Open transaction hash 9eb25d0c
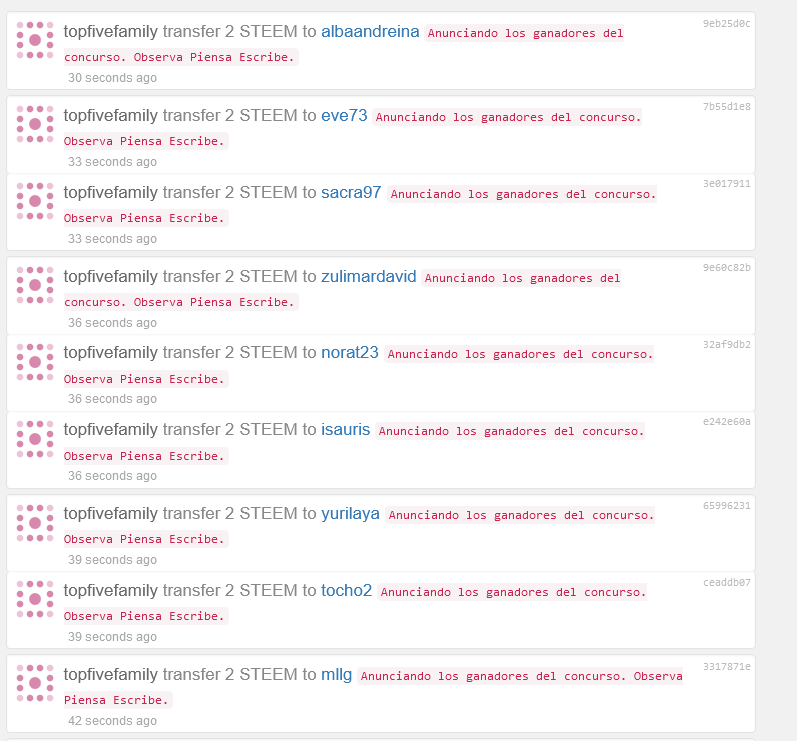This screenshot has width=797, height=741. coord(726,23)
